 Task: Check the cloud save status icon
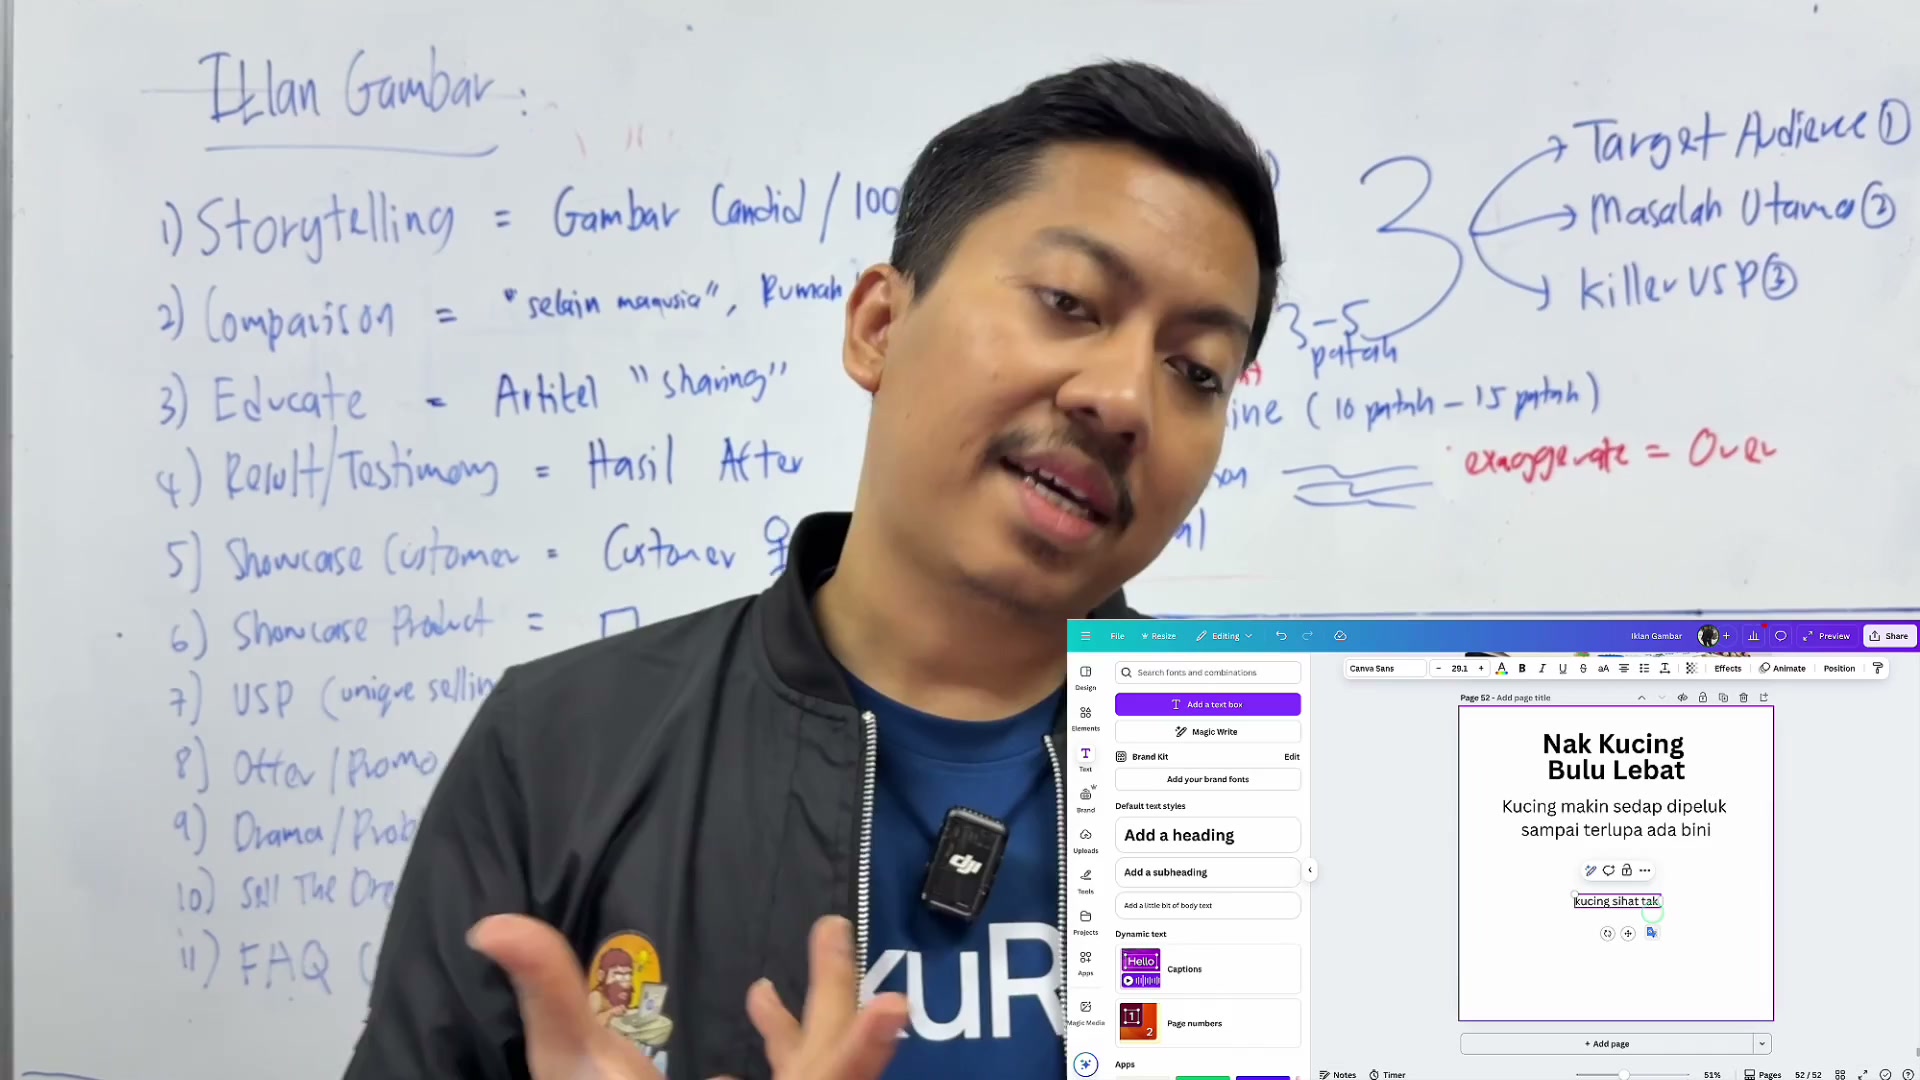click(1340, 636)
